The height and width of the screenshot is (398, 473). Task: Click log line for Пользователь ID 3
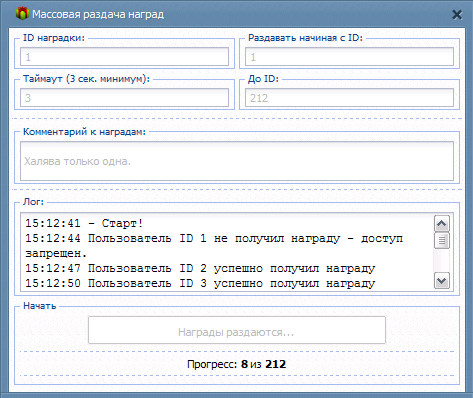tap(200, 283)
